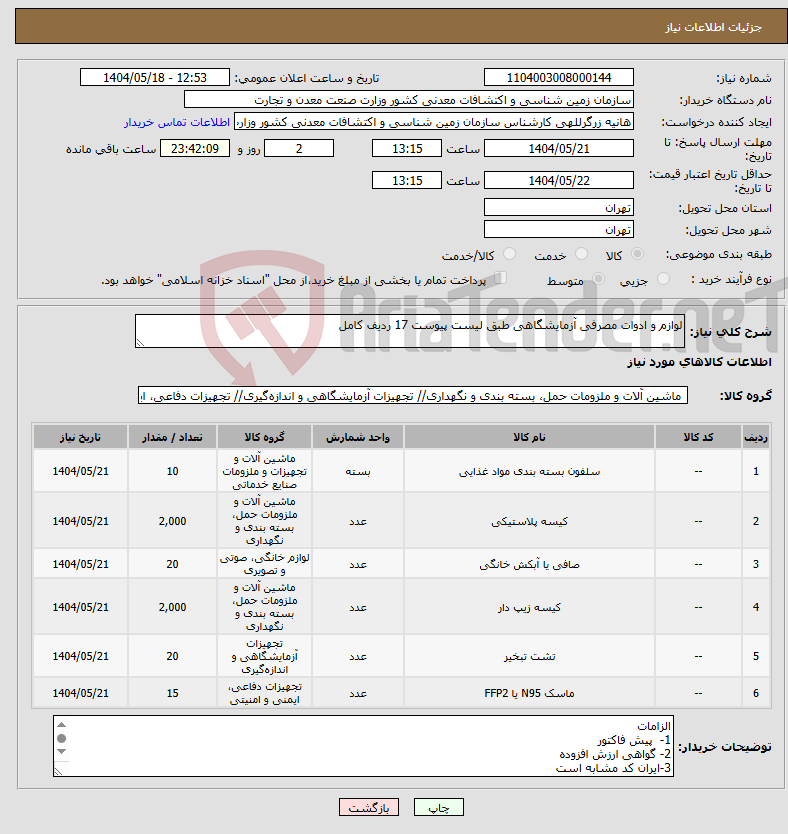788x834 pixels.
Task: Click the بازگشت back button
Action: point(368,807)
